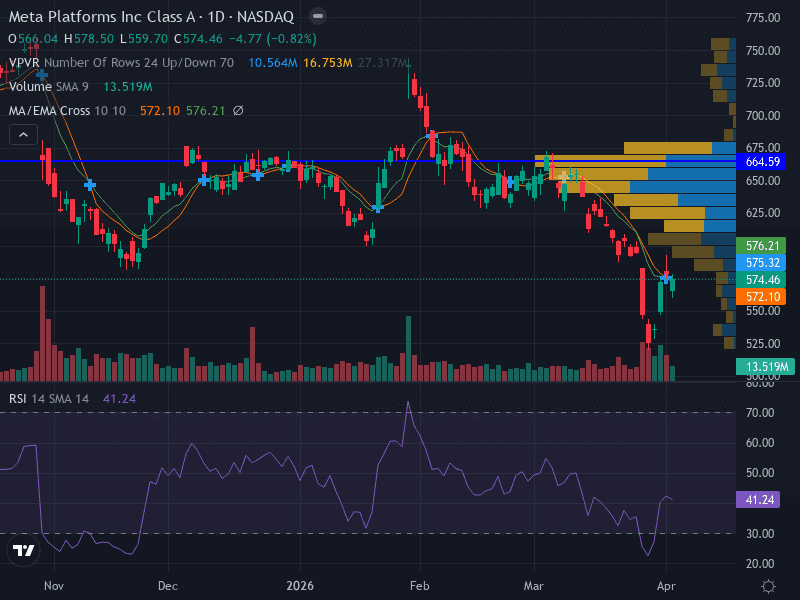This screenshot has width=800, height=600.
Task: Select the VPVR indicator legend
Action: tap(121, 63)
